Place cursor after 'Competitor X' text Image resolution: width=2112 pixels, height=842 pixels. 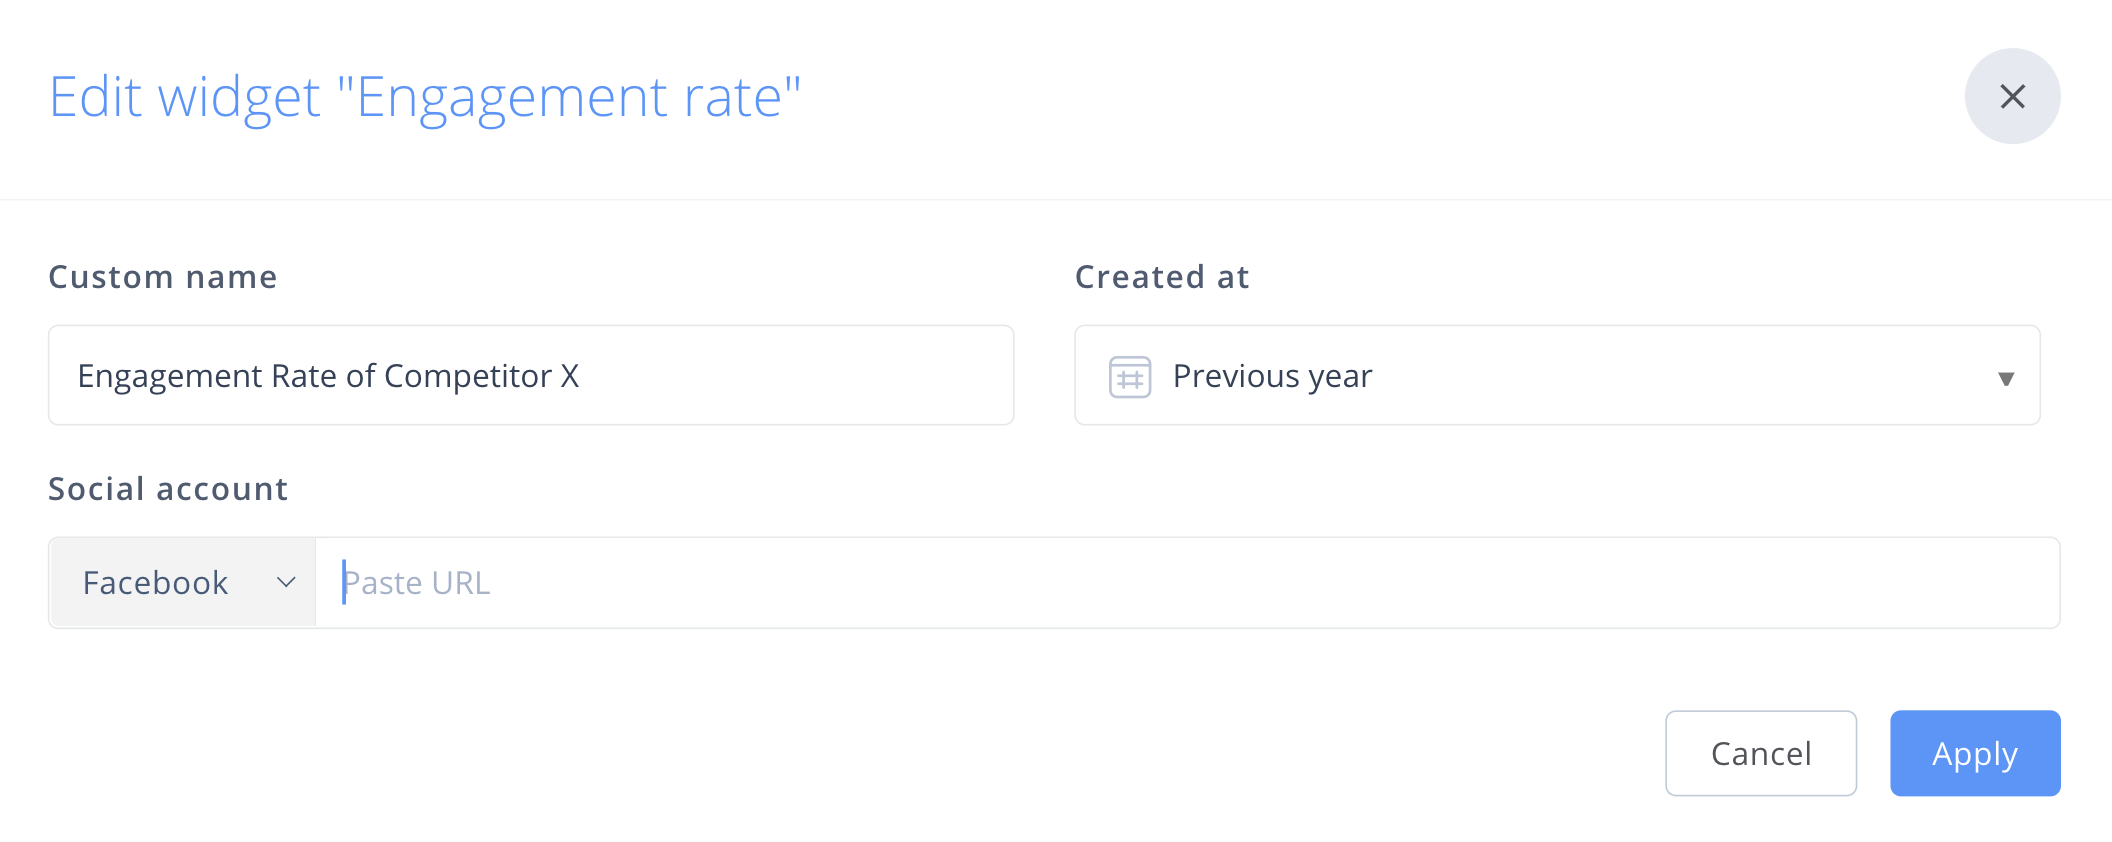coord(582,376)
